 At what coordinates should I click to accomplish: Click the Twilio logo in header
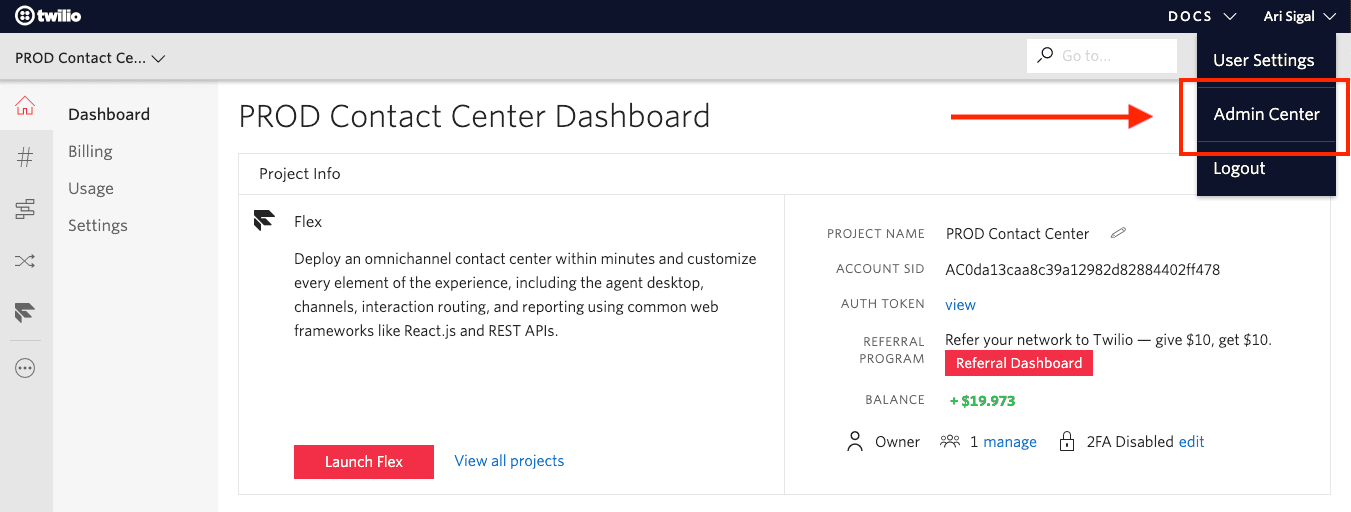[x=48, y=16]
